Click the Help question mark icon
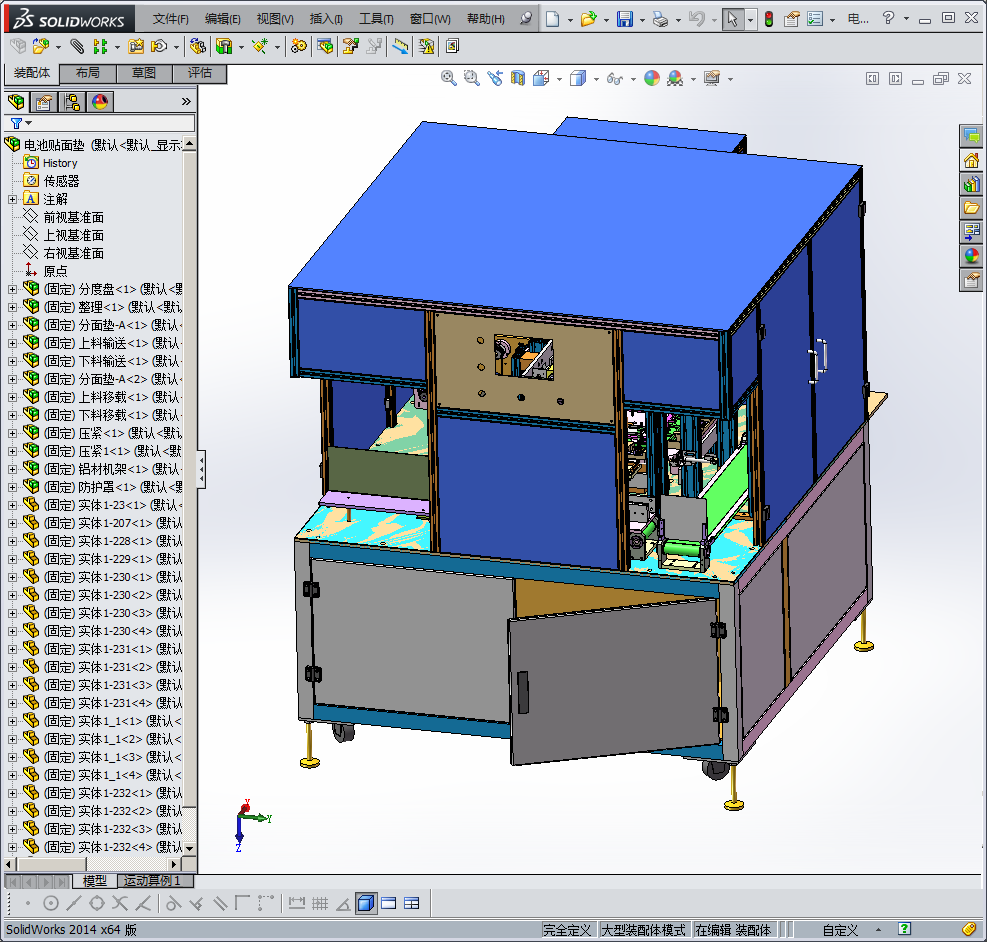 pyautogui.click(x=888, y=18)
